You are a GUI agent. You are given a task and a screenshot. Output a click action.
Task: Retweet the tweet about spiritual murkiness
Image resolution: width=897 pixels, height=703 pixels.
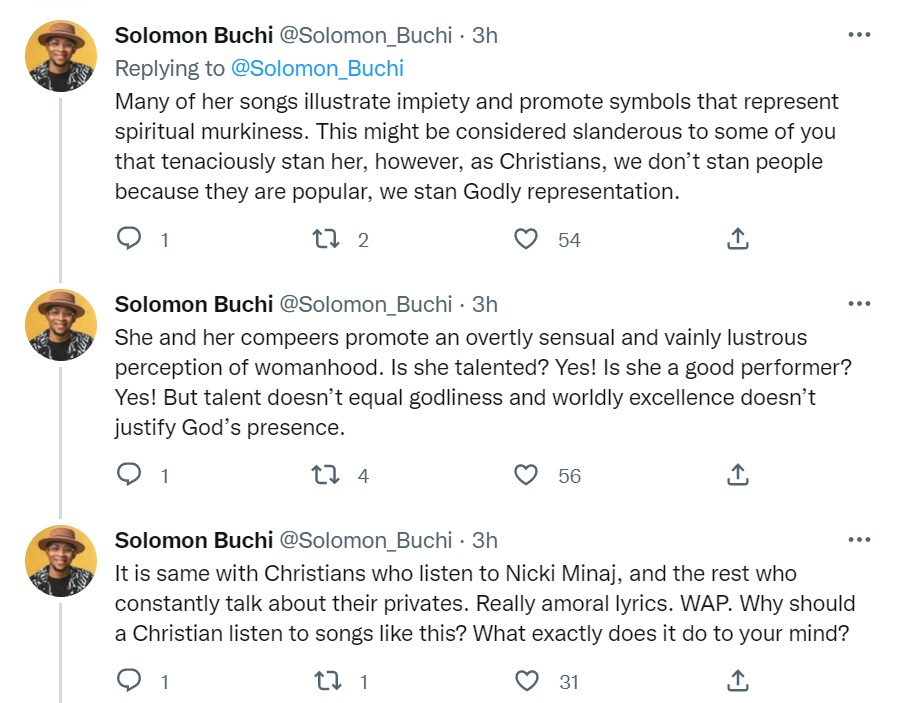[x=326, y=240]
